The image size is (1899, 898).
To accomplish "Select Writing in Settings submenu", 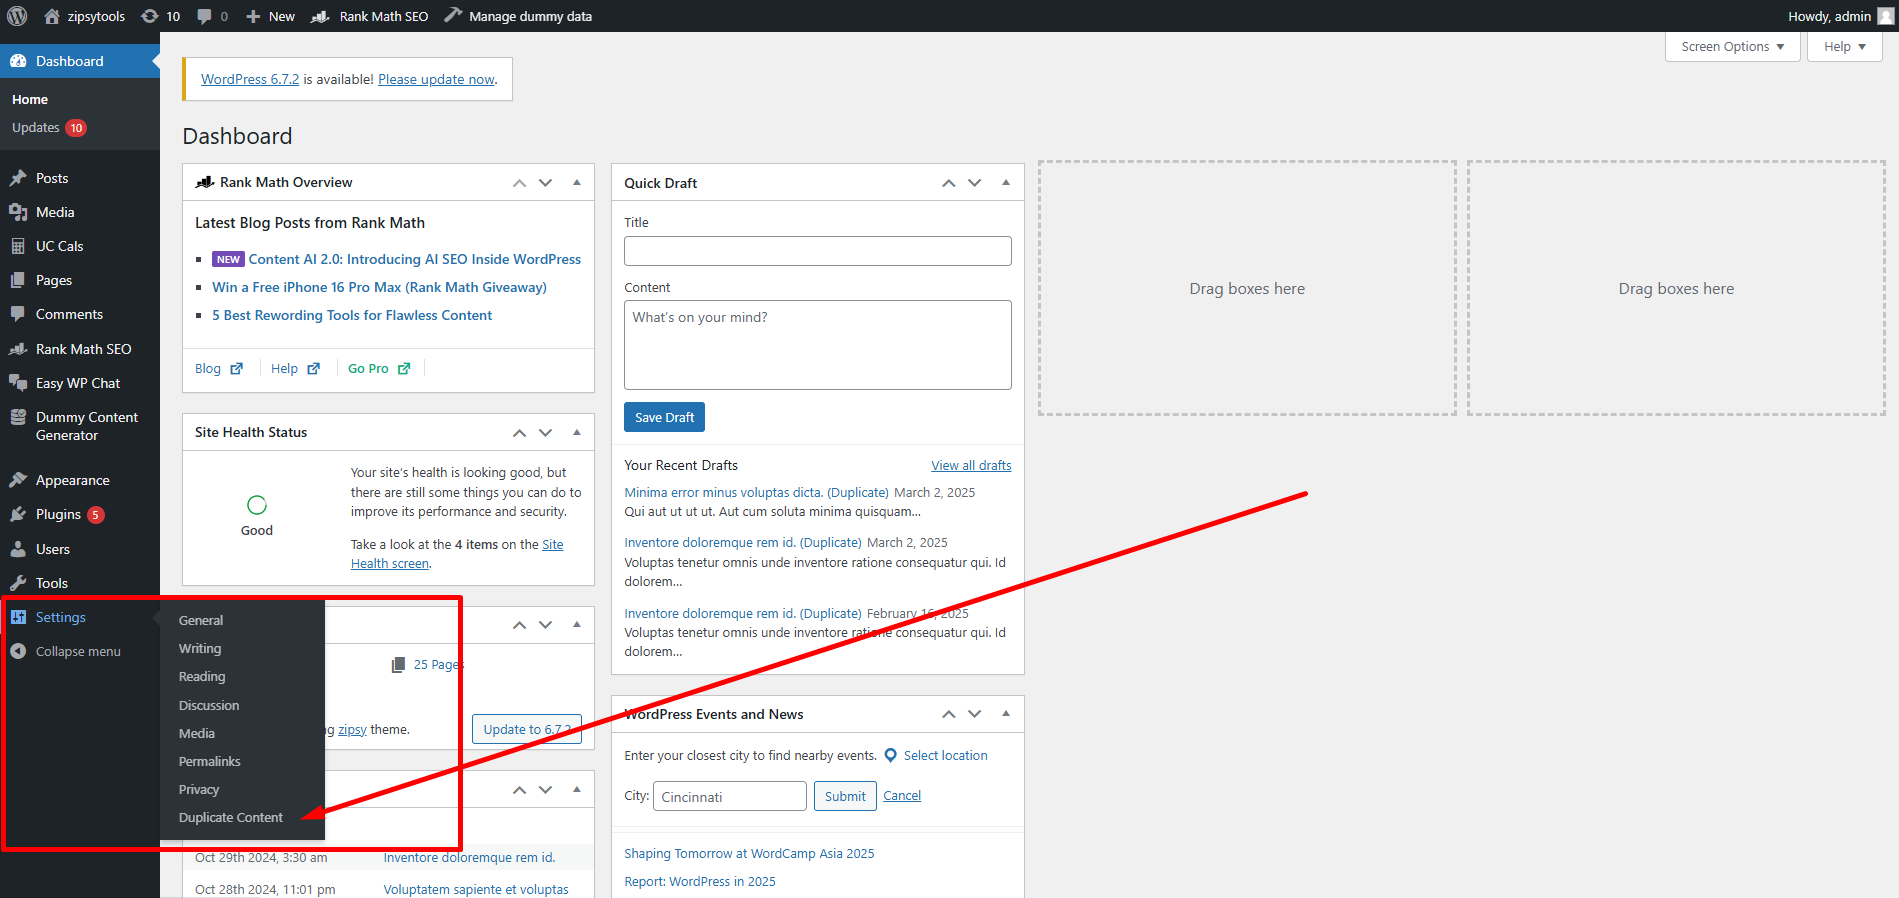I will [x=200, y=648].
